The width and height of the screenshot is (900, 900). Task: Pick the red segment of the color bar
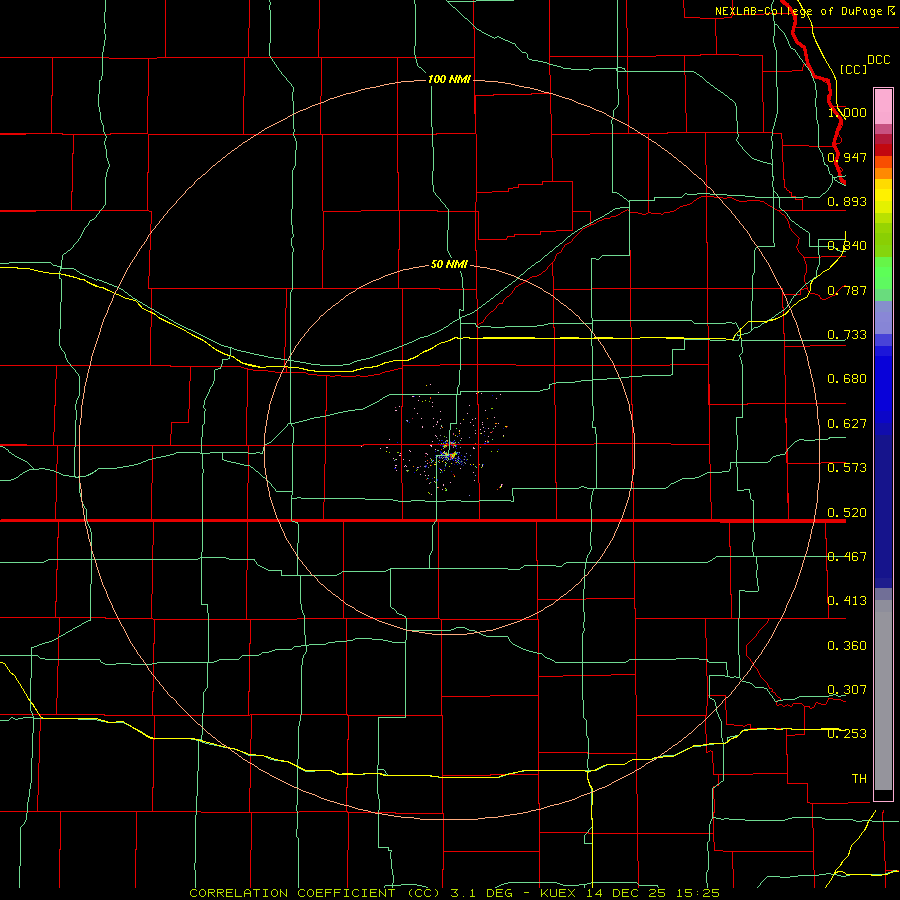pos(883,150)
